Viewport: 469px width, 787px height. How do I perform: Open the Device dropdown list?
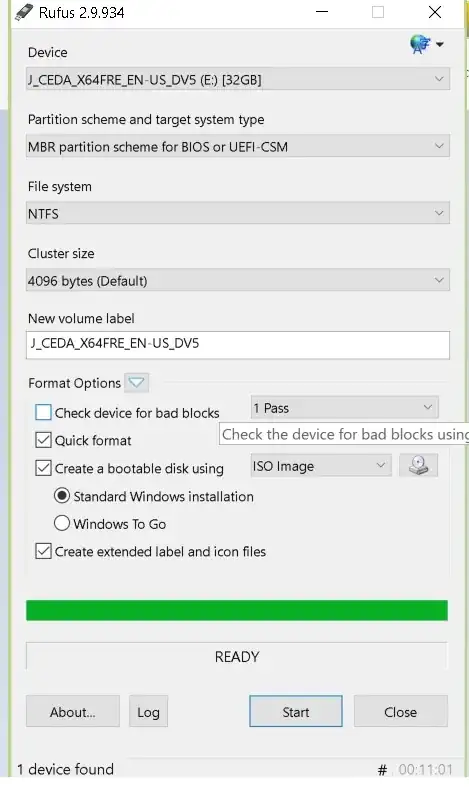tap(238, 79)
